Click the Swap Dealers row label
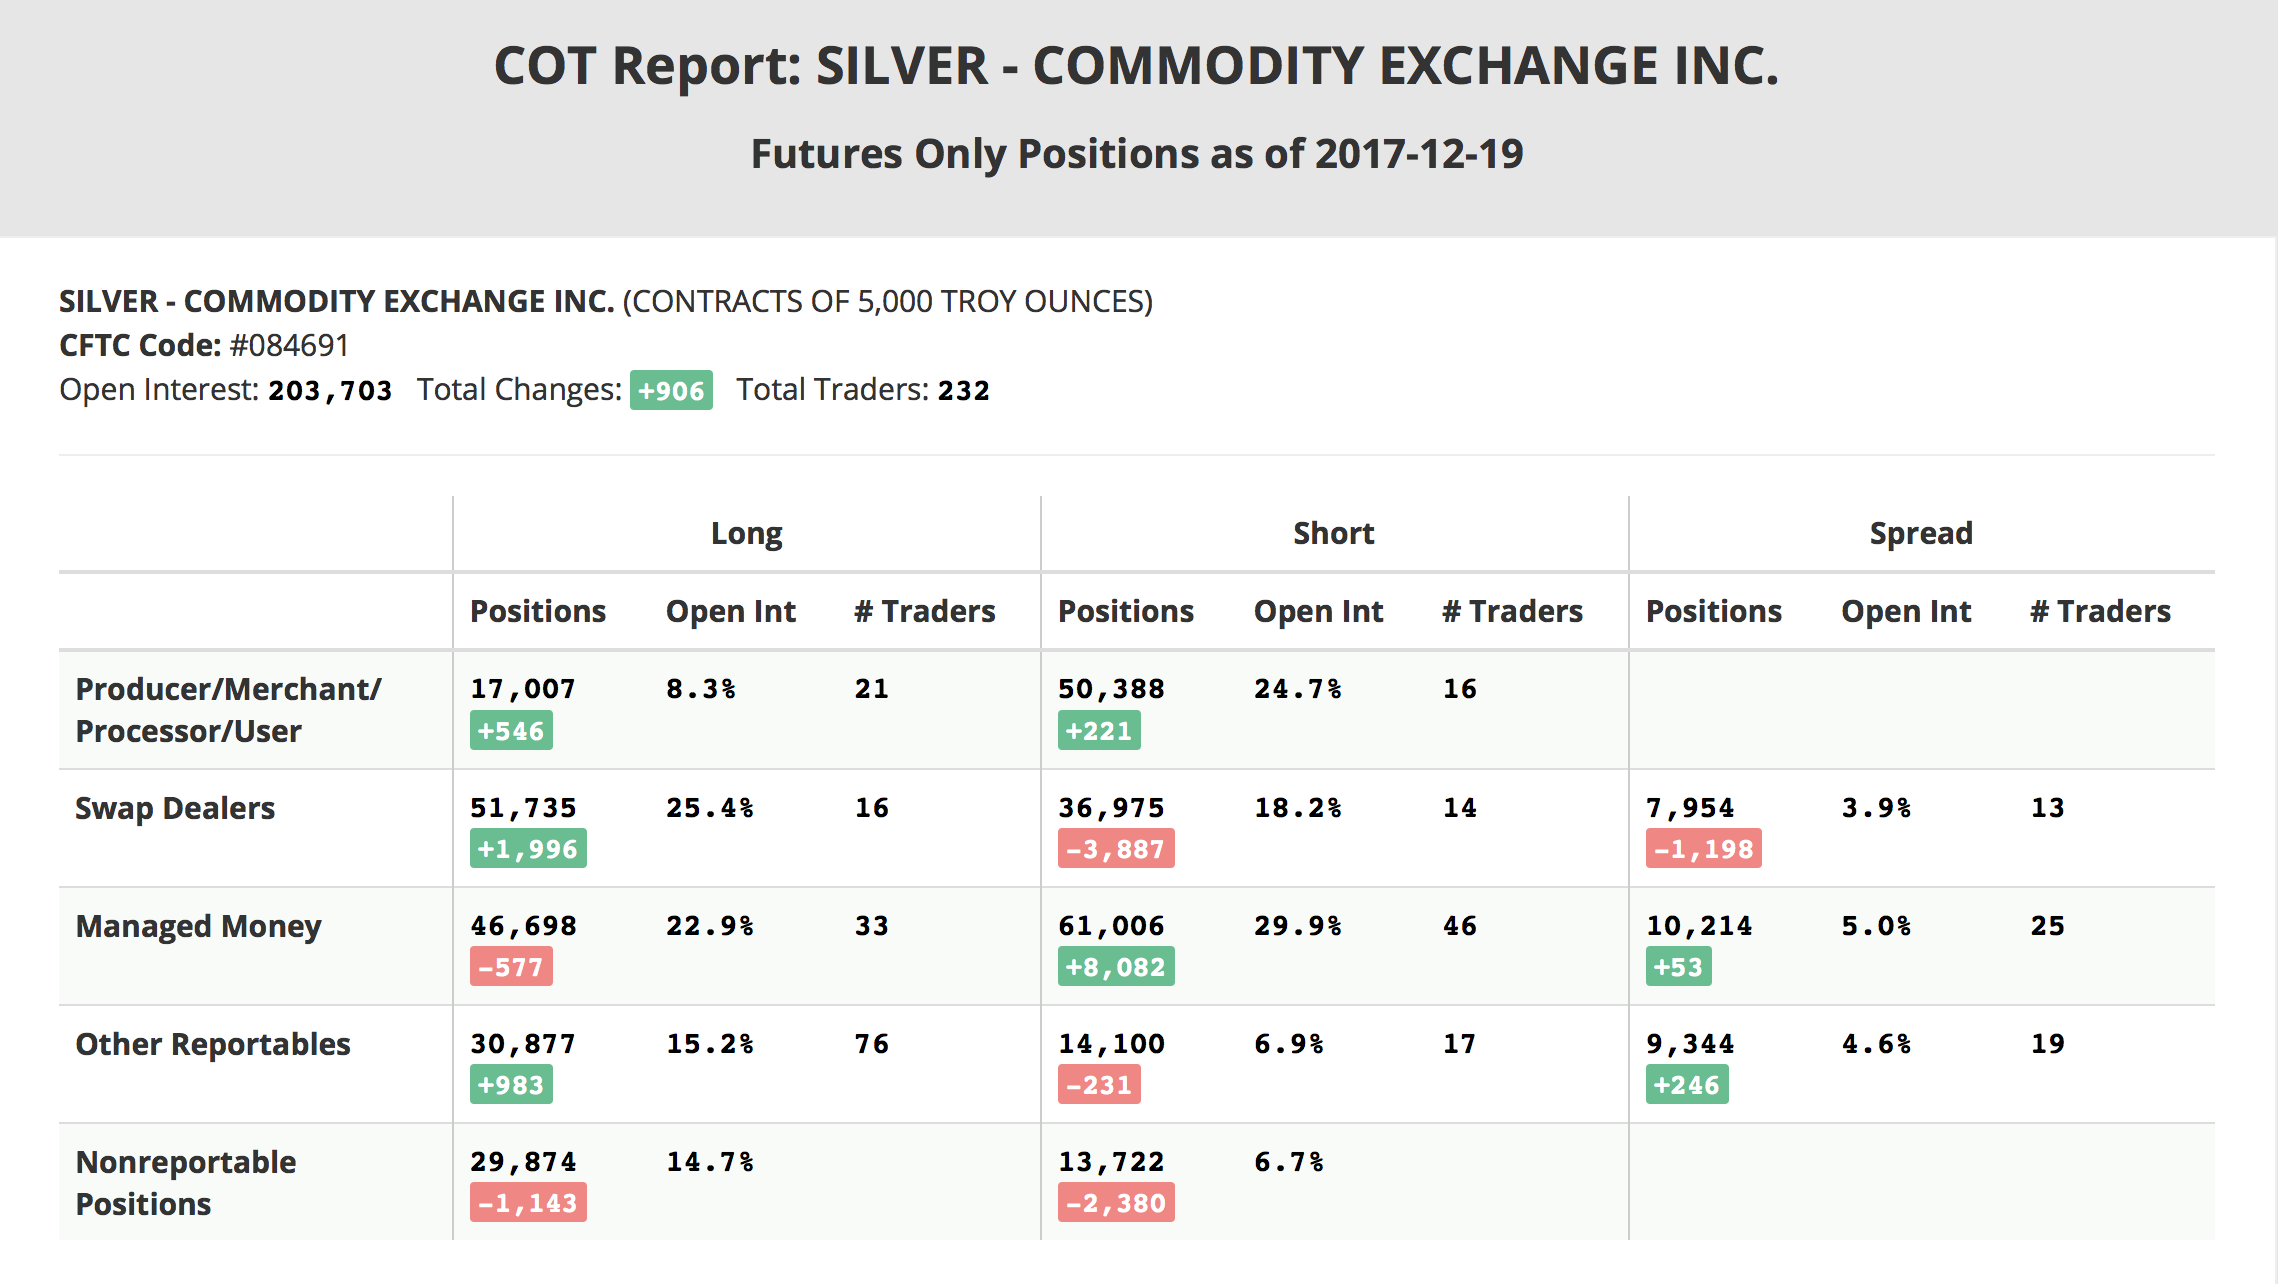This screenshot has width=2278, height=1284. click(175, 808)
